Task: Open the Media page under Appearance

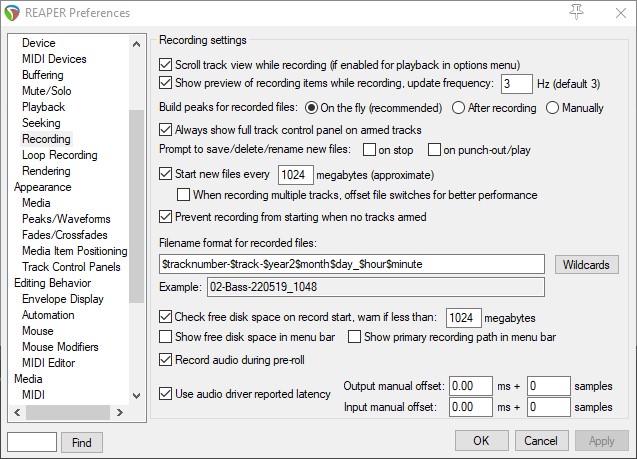Action: point(36,203)
